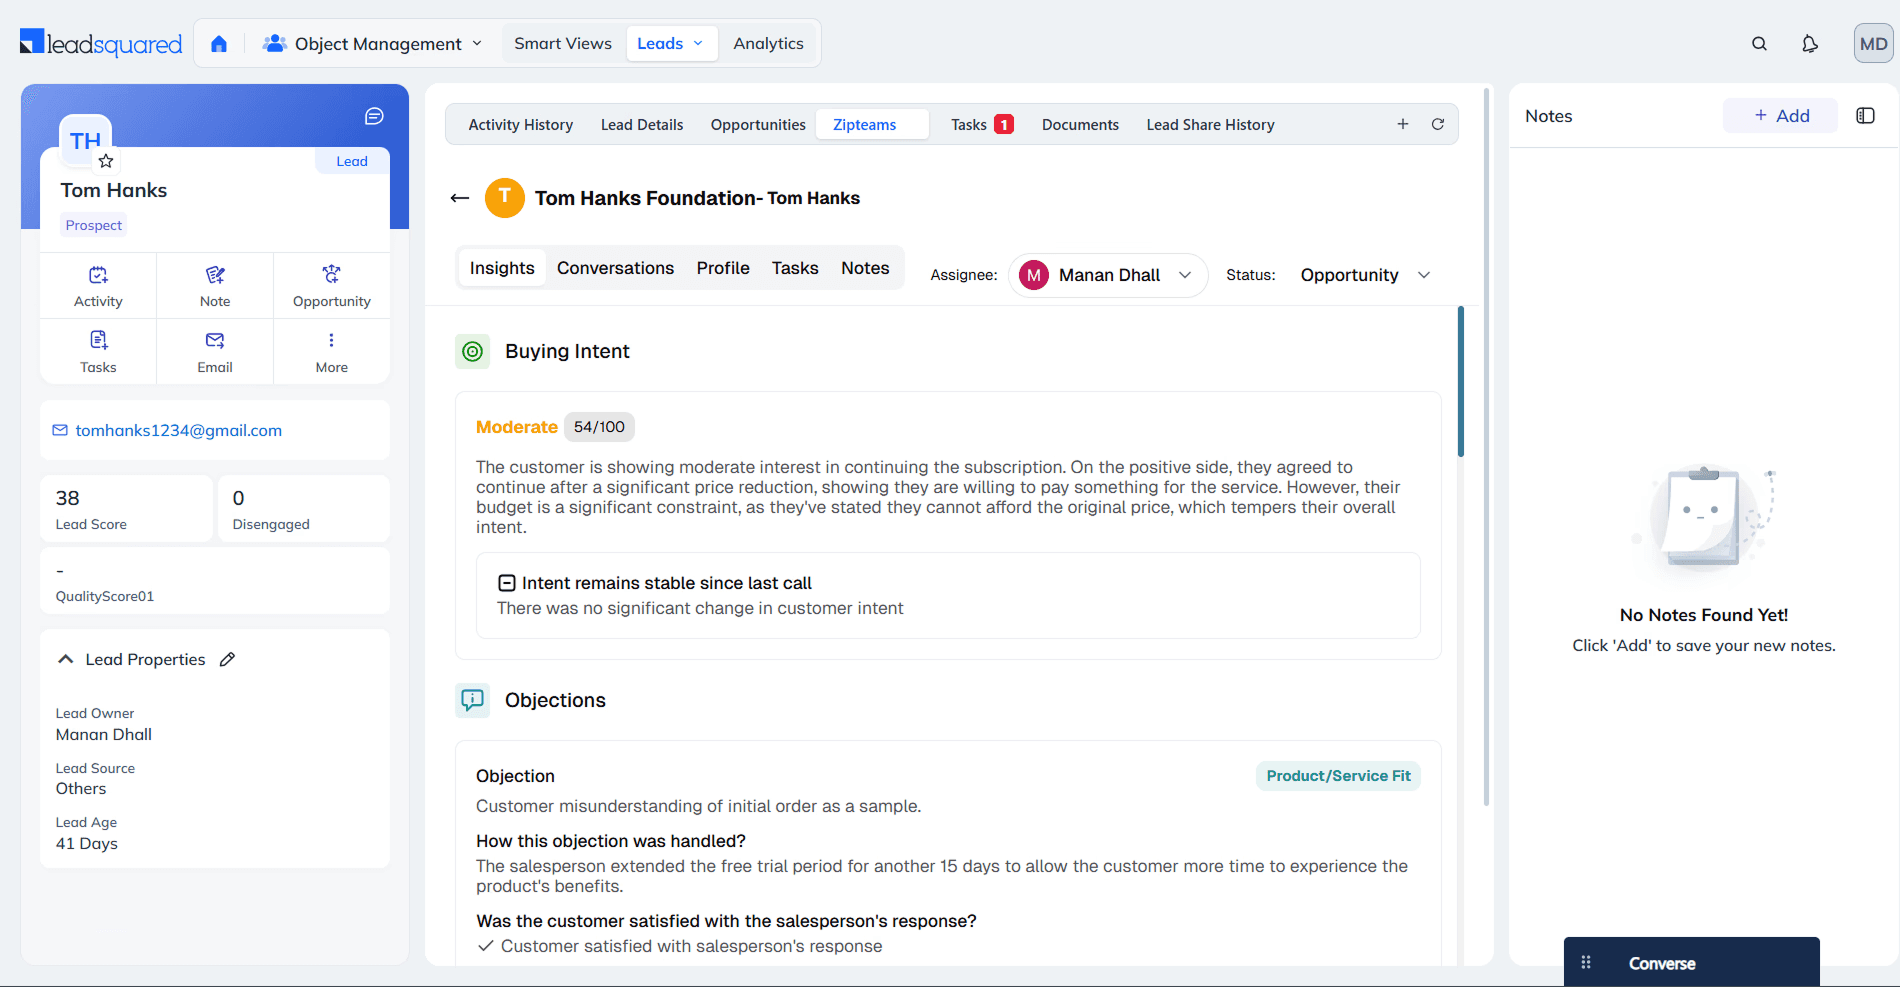Viewport: 1900px width, 987px height.
Task: Switch to the Conversations sub-tab
Action: pos(615,268)
